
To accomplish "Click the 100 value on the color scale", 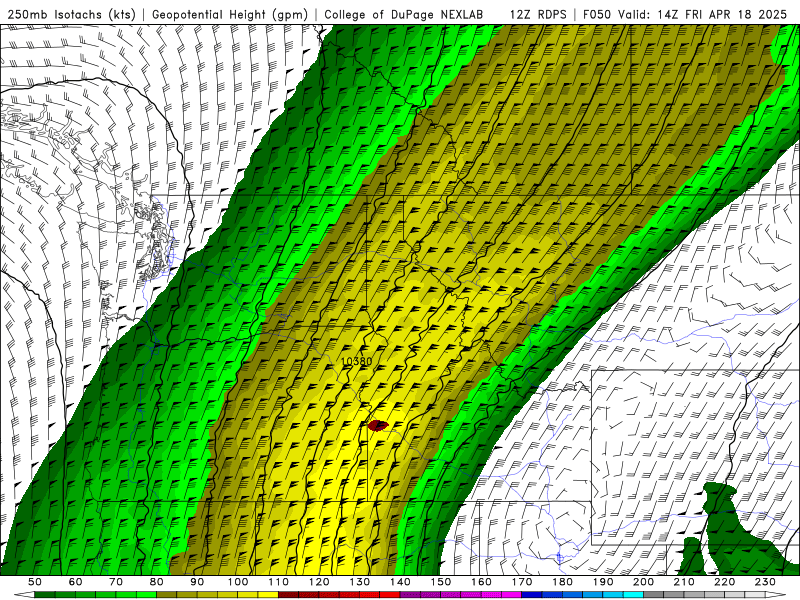I will pyautogui.click(x=238, y=582).
